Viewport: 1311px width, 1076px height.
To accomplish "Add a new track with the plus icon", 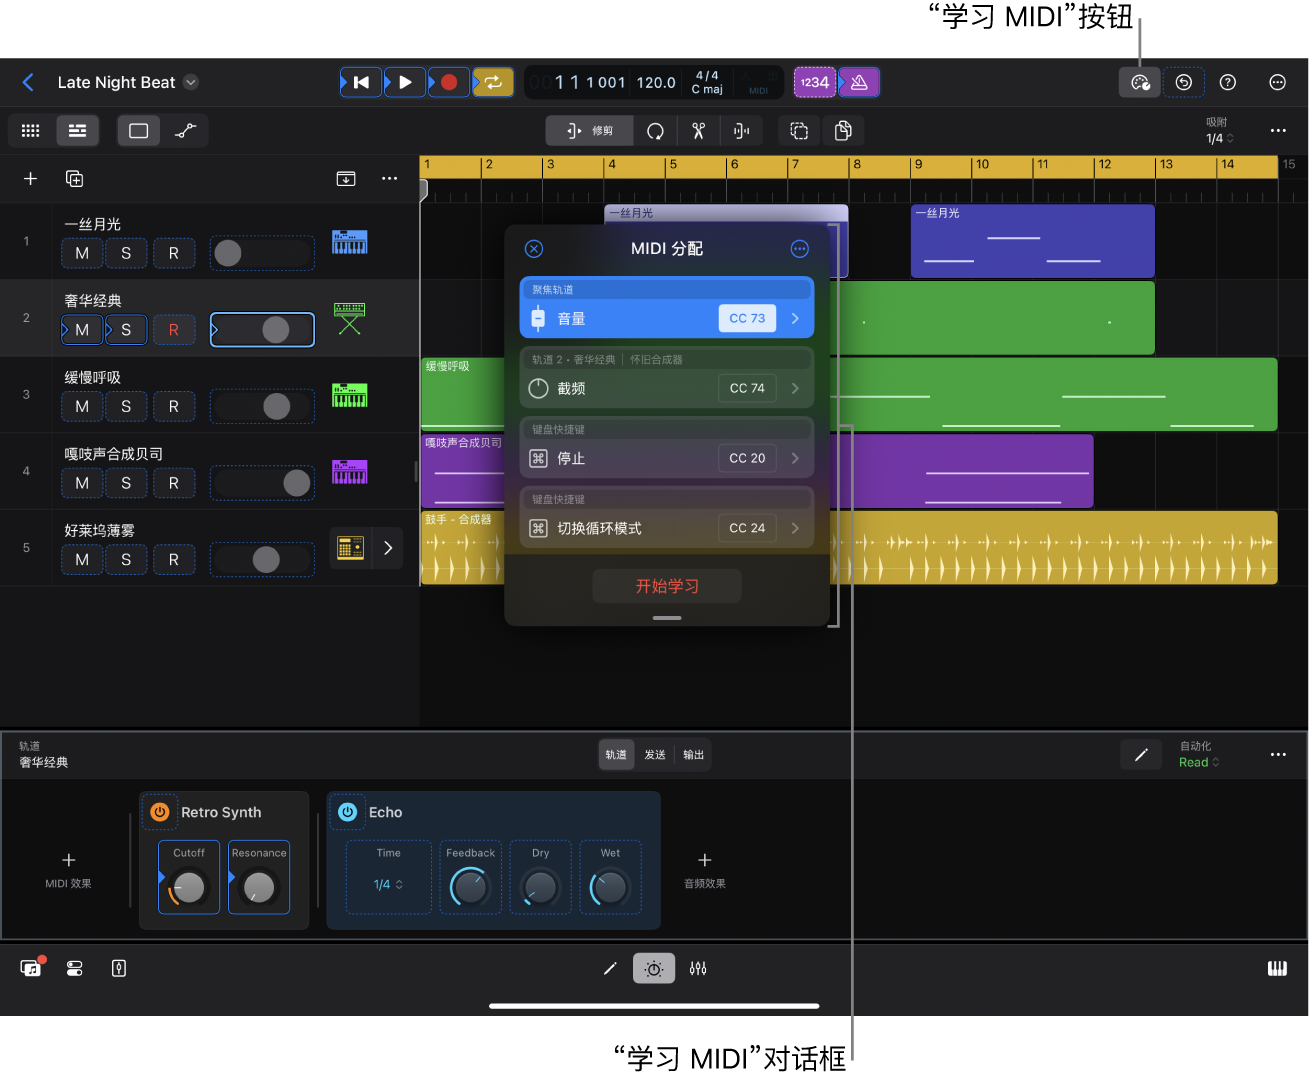I will point(31,178).
